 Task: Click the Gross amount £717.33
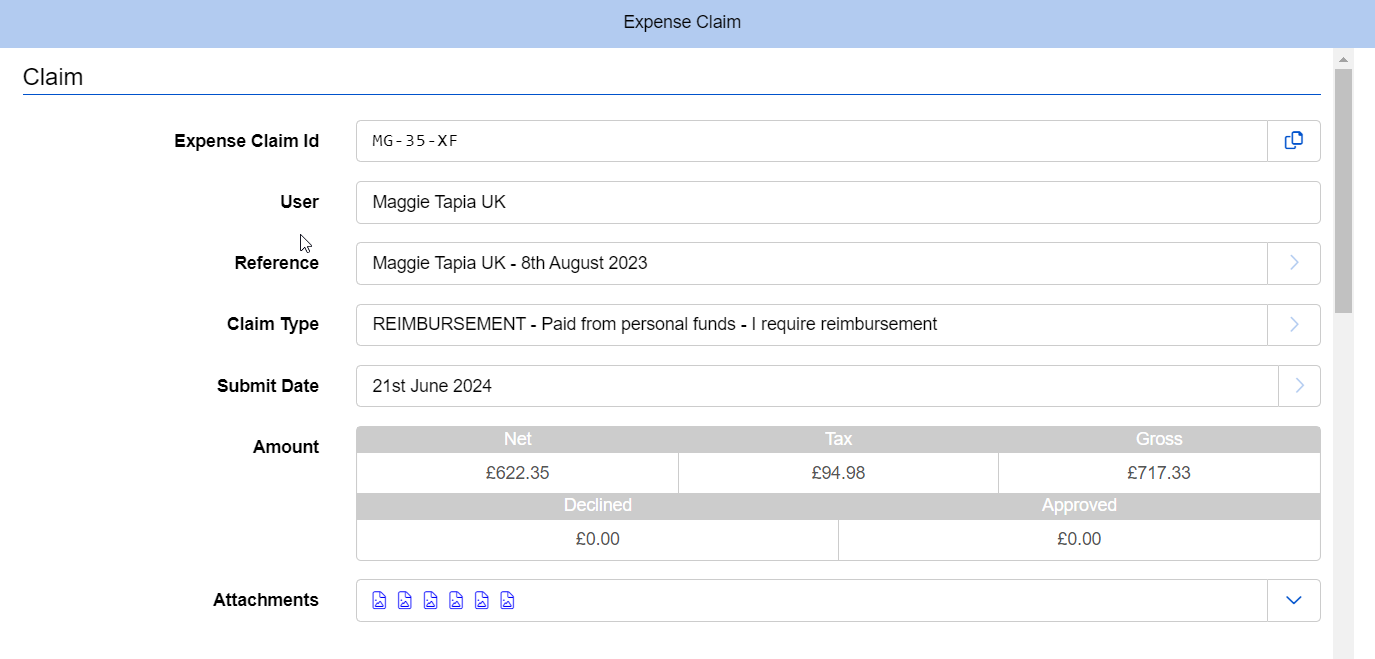coord(1159,473)
